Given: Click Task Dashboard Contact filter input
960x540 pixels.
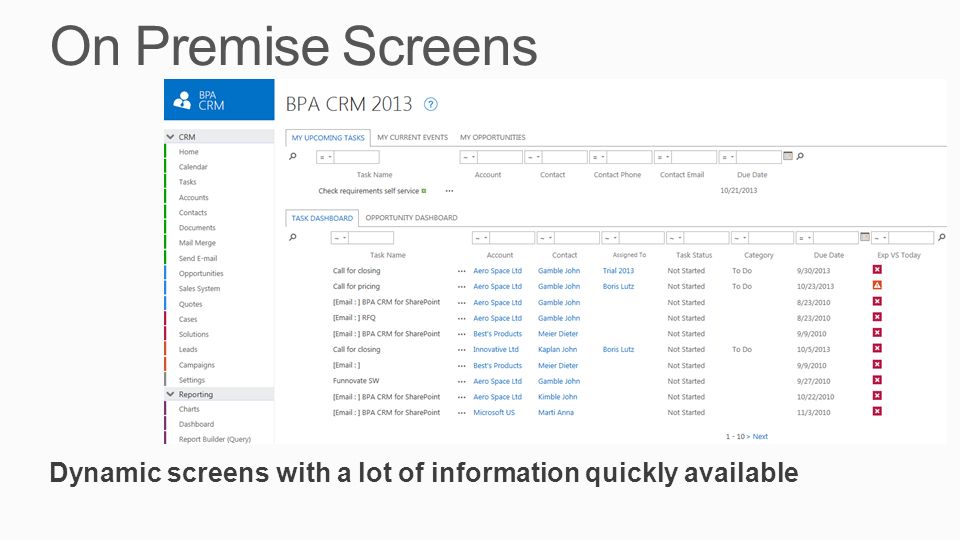Looking at the screenshot, I should 577,238.
